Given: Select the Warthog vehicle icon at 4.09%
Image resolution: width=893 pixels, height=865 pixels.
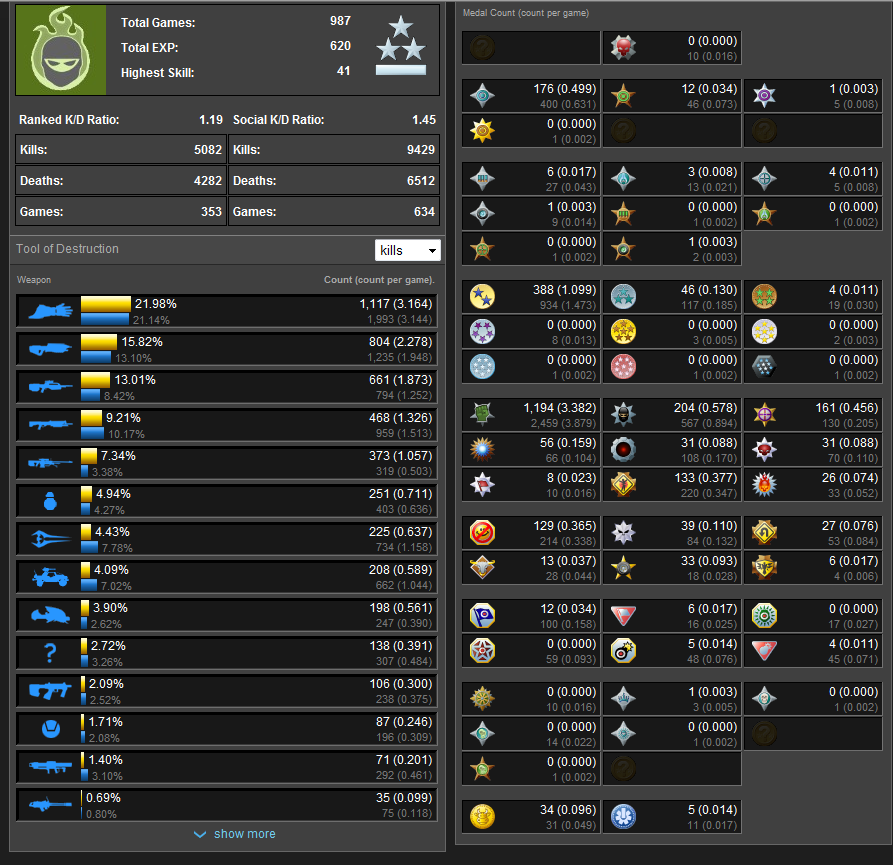Looking at the screenshot, I should pos(50,577).
